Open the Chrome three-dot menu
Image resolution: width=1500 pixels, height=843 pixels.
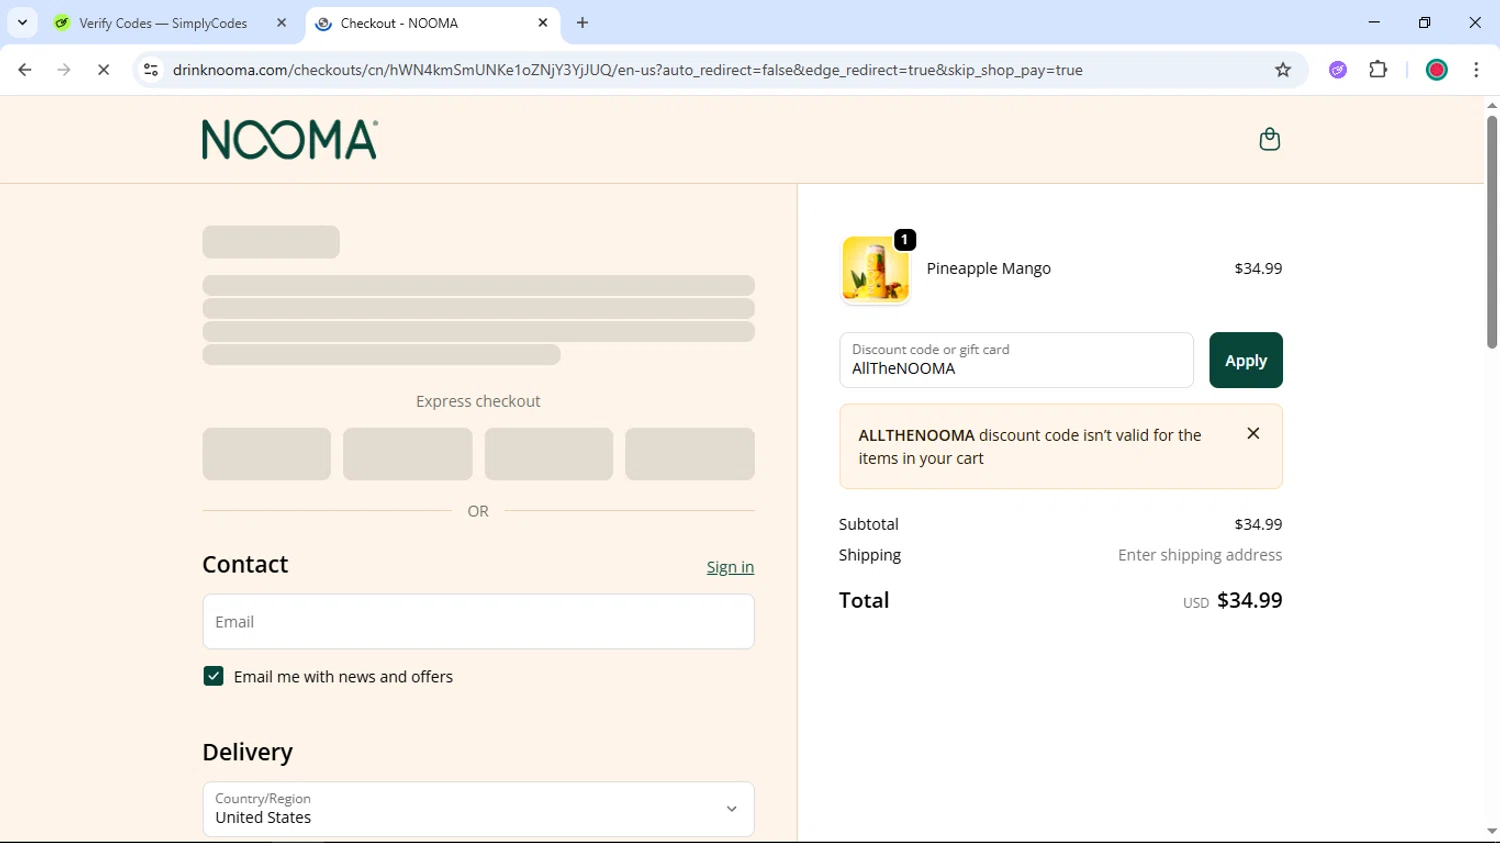pyautogui.click(x=1476, y=70)
